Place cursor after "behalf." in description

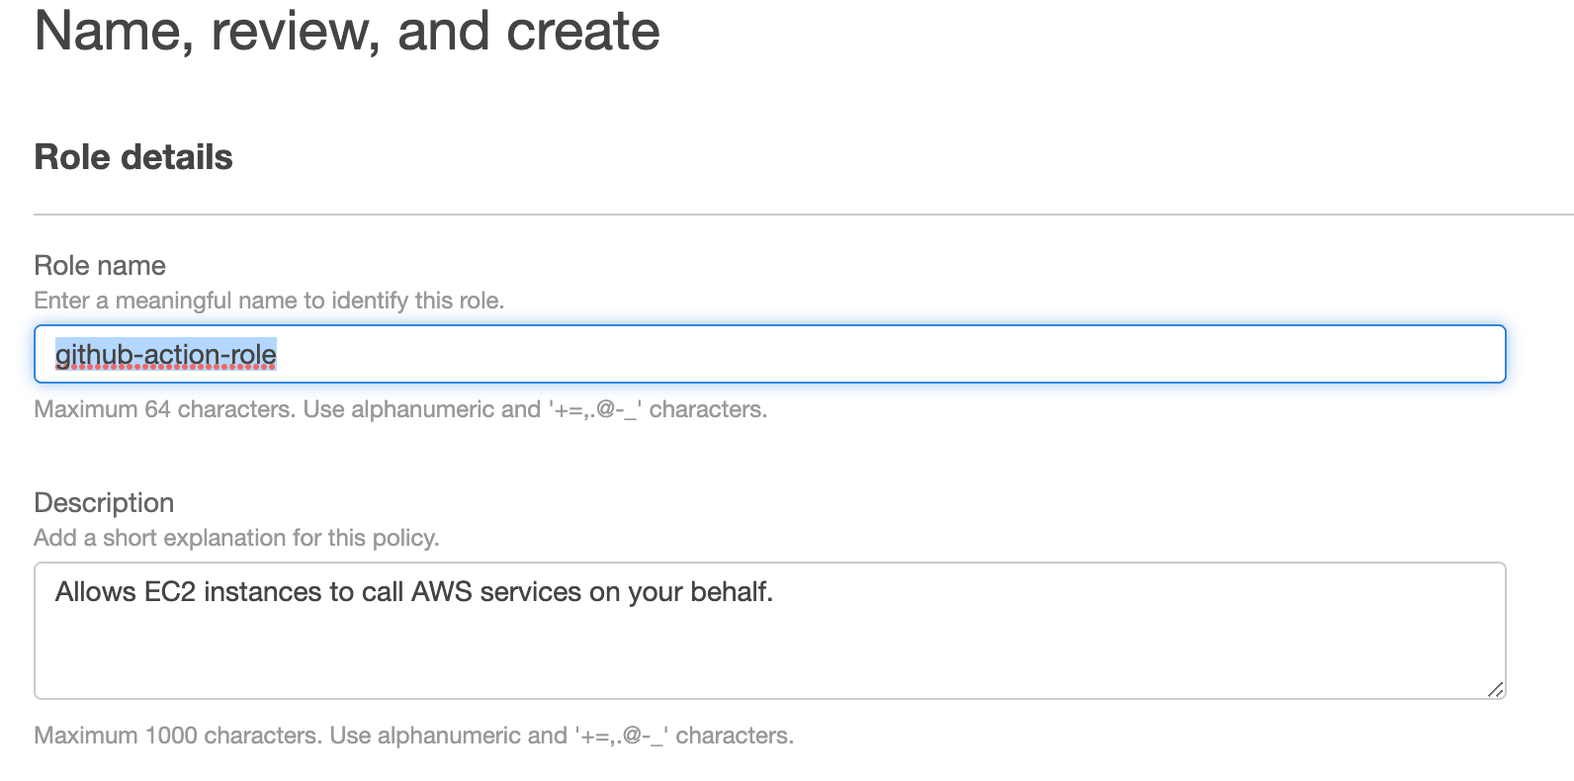[775, 592]
